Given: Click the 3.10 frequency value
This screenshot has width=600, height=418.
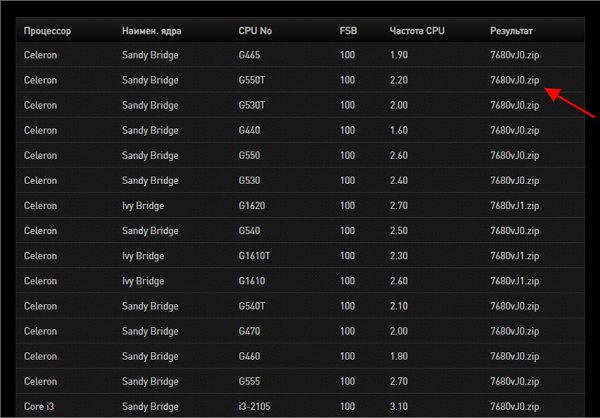Looking at the screenshot, I should click(399, 407).
